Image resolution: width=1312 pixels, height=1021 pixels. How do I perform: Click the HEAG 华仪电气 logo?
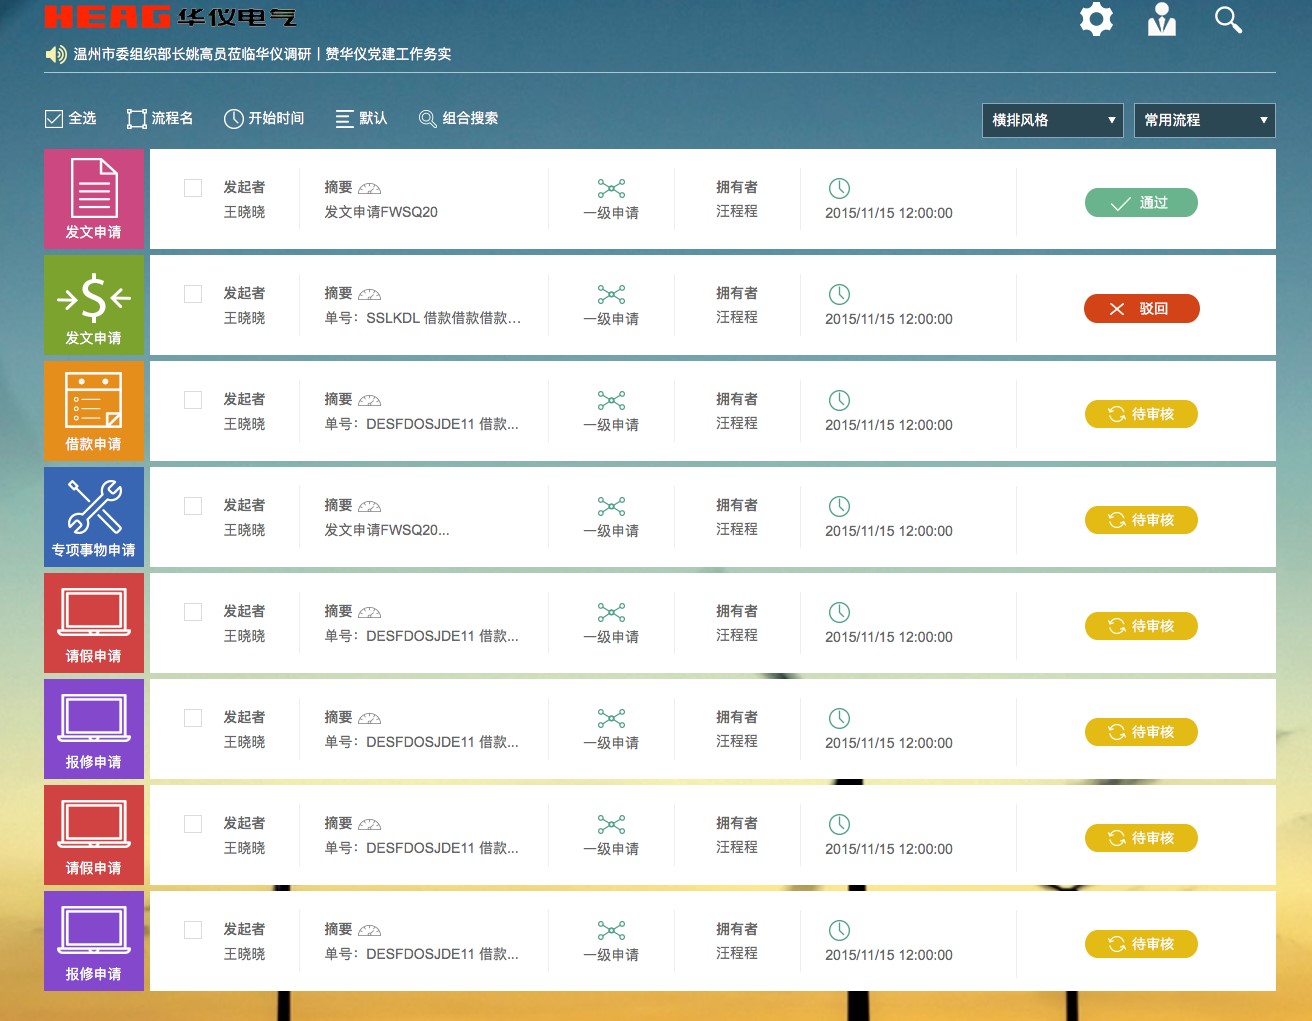point(170,17)
